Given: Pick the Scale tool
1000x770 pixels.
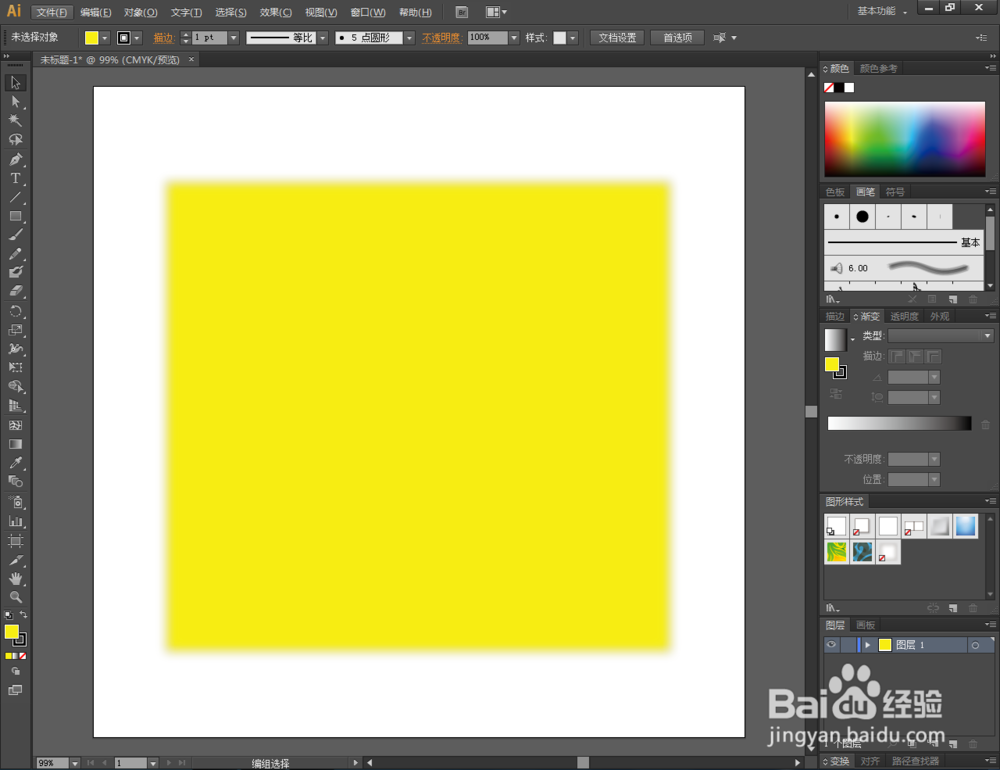Looking at the screenshot, I should [15, 330].
